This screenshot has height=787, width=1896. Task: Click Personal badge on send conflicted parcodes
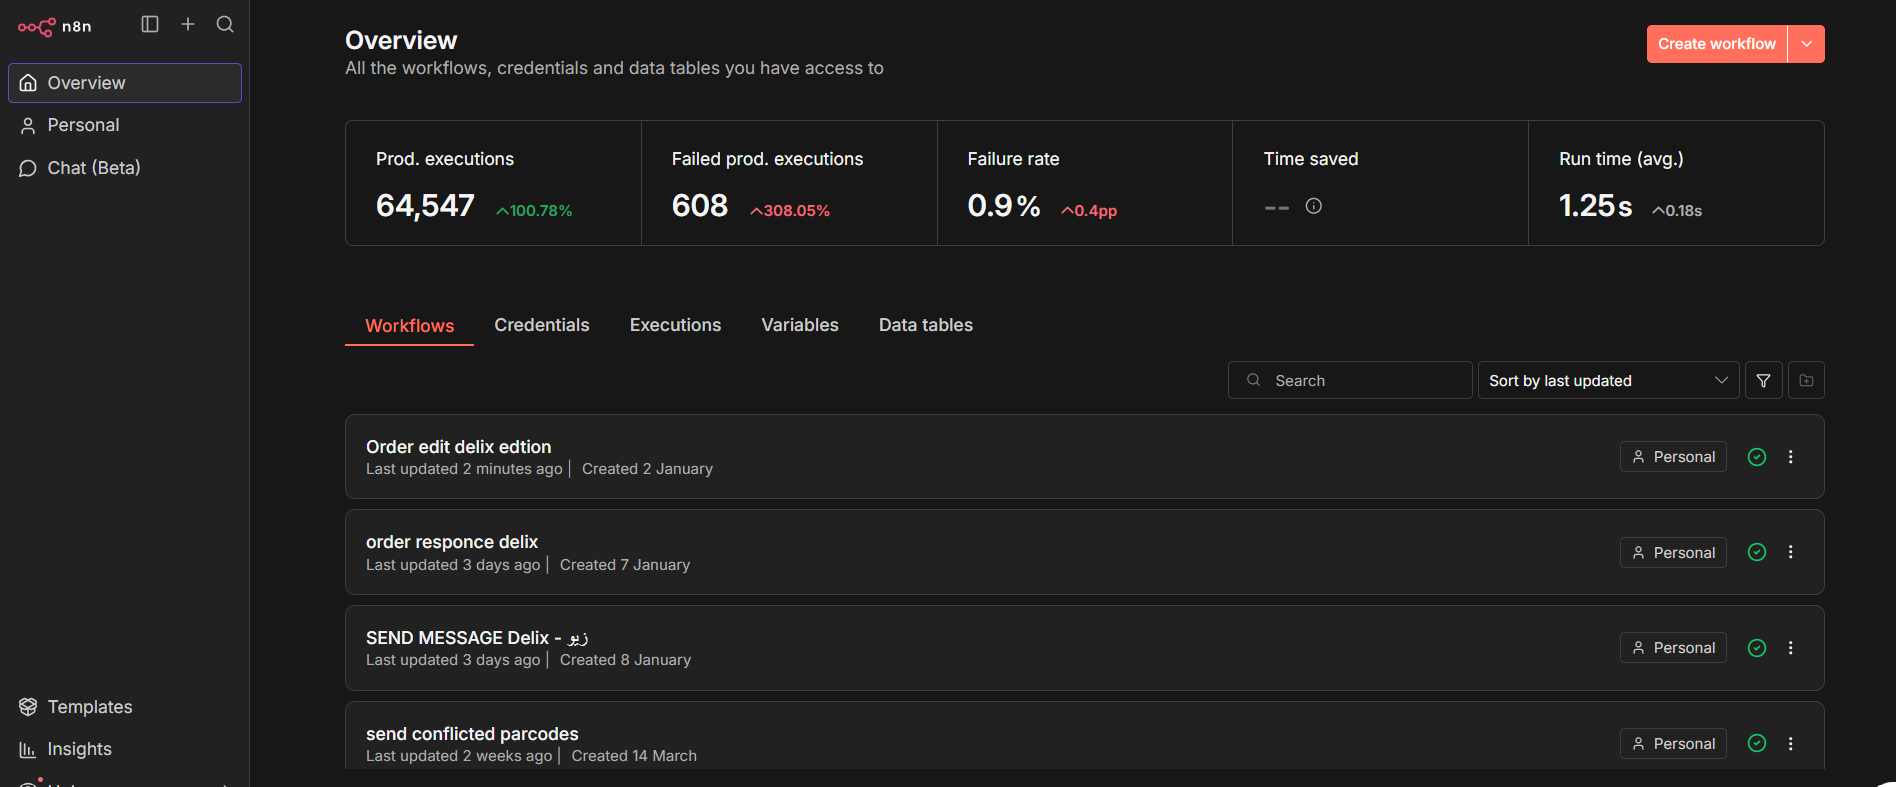click(1673, 743)
